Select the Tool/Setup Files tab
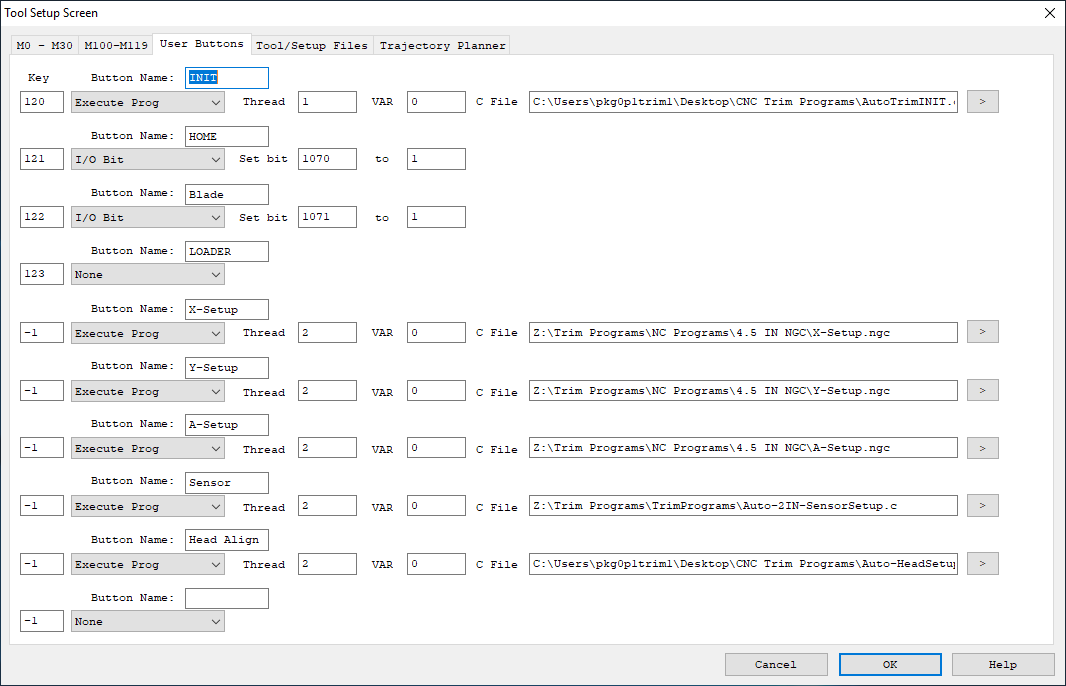The image size is (1066, 686). (312, 46)
